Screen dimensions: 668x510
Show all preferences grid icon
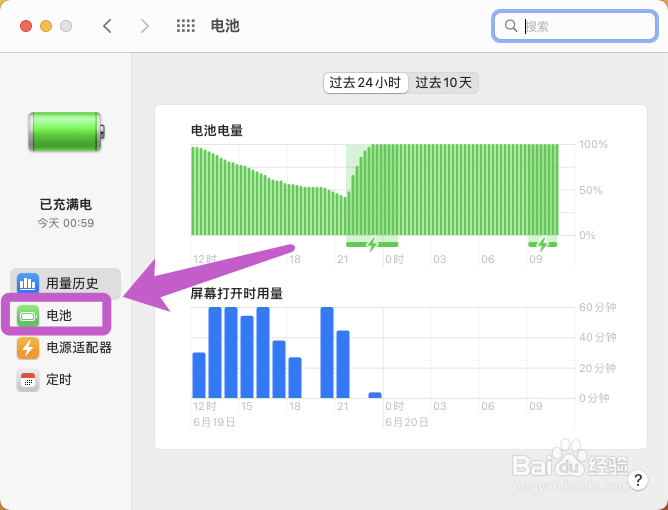186,26
